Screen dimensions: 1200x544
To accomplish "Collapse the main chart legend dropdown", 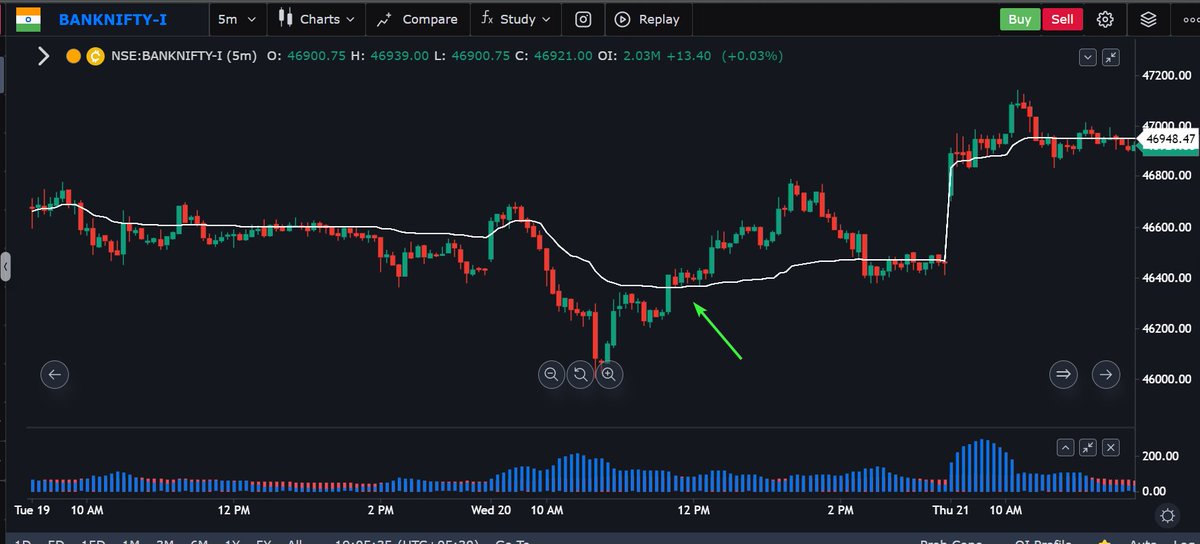I will (1088, 58).
